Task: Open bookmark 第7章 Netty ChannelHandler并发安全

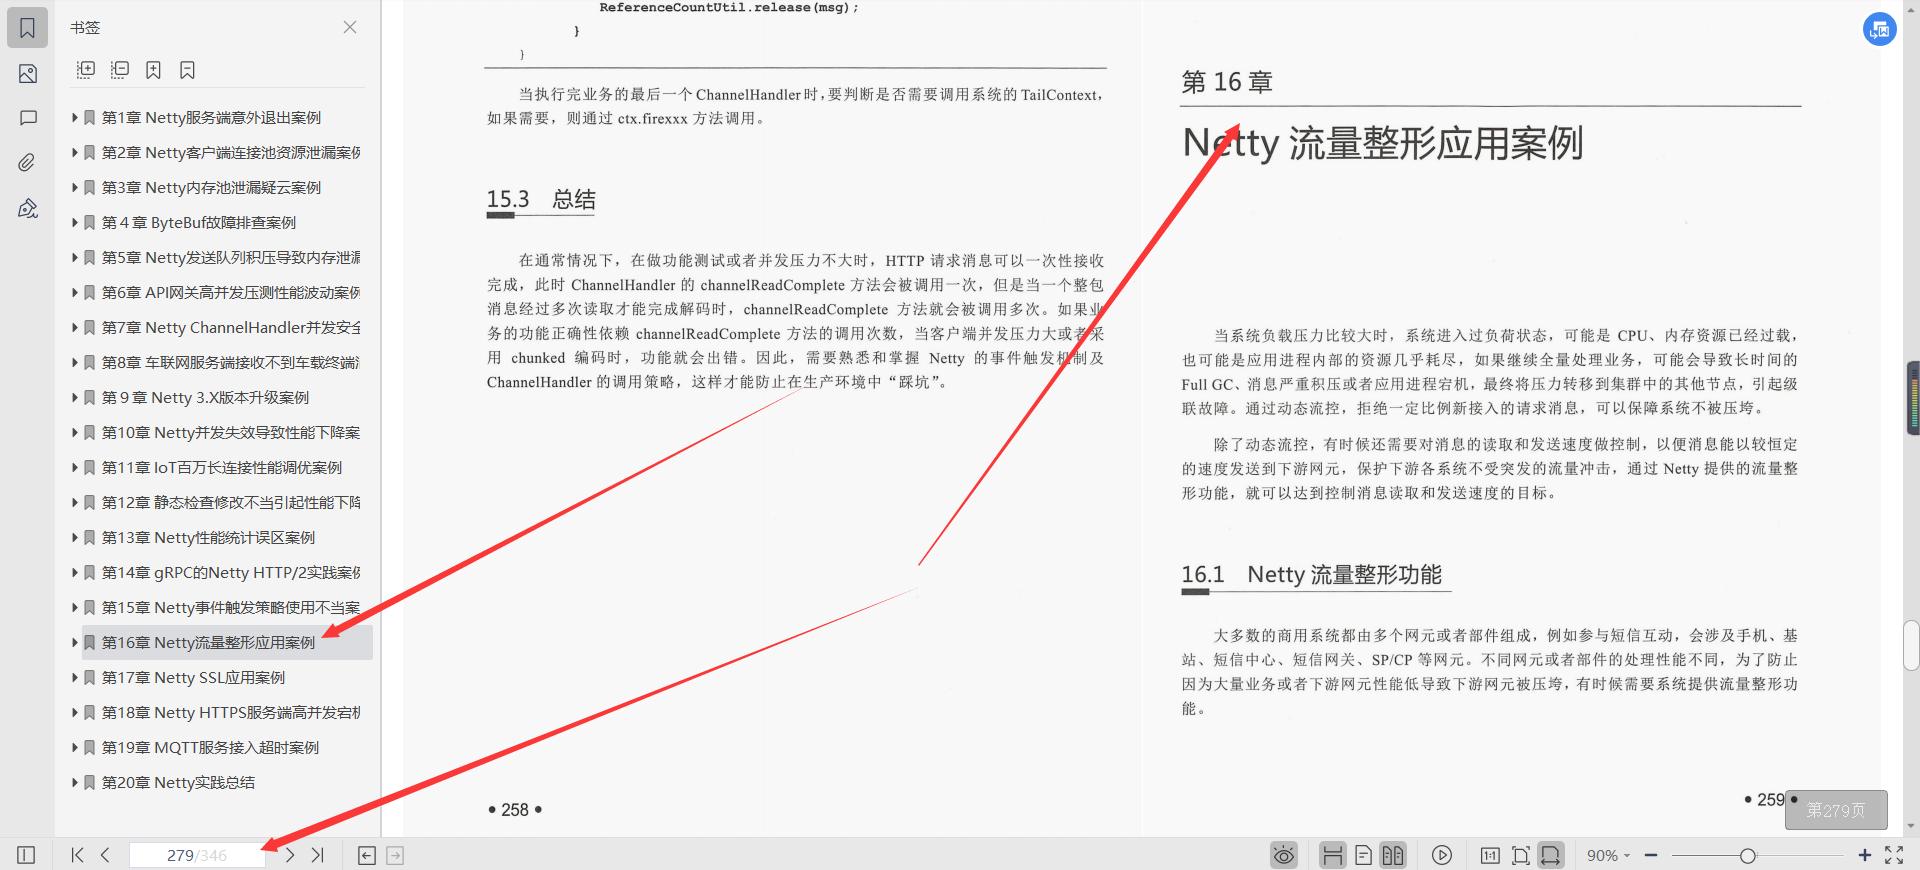Action: click(231, 327)
